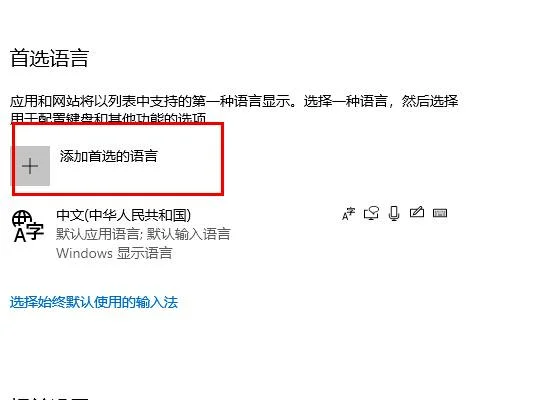Click the 首选语言 section heading

pyautogui.click(x=49, y=58)
